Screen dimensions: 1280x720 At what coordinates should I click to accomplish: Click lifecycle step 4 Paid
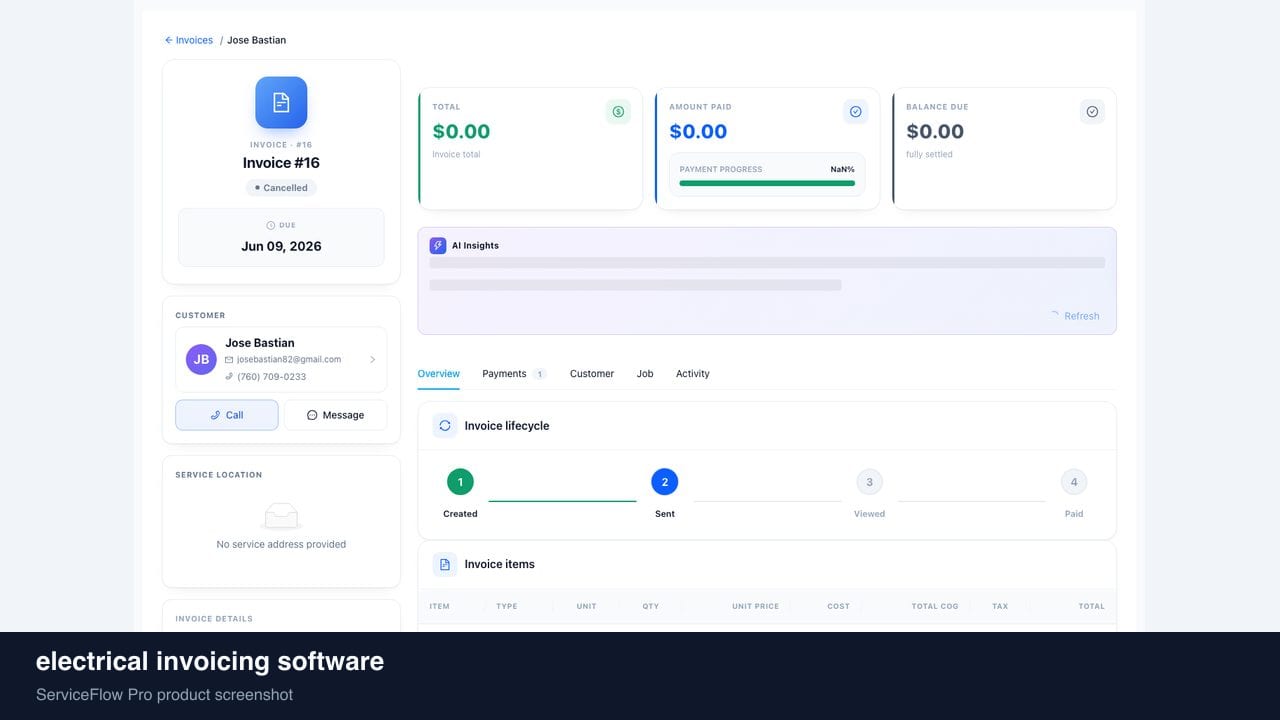(1074, 482)
